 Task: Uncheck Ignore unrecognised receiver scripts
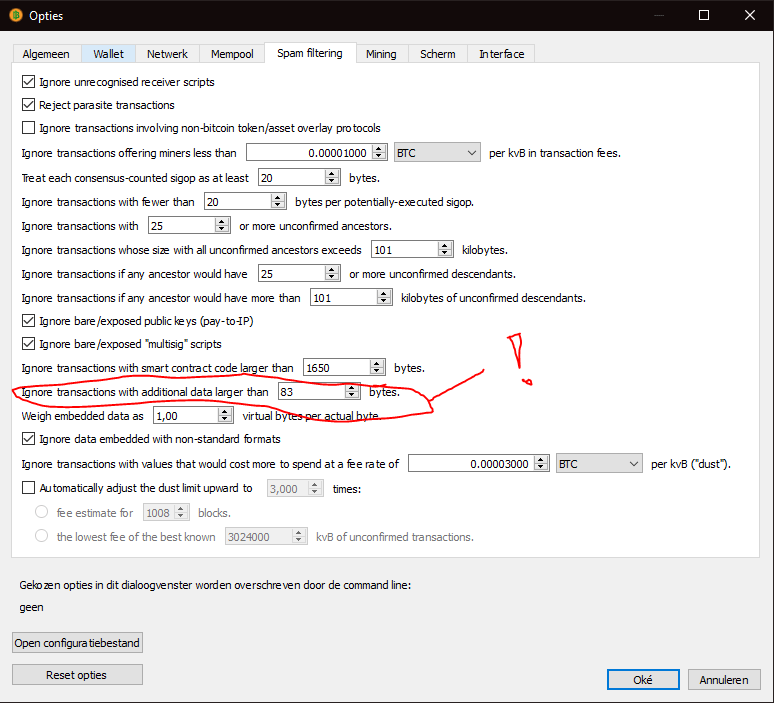(28, 82)
